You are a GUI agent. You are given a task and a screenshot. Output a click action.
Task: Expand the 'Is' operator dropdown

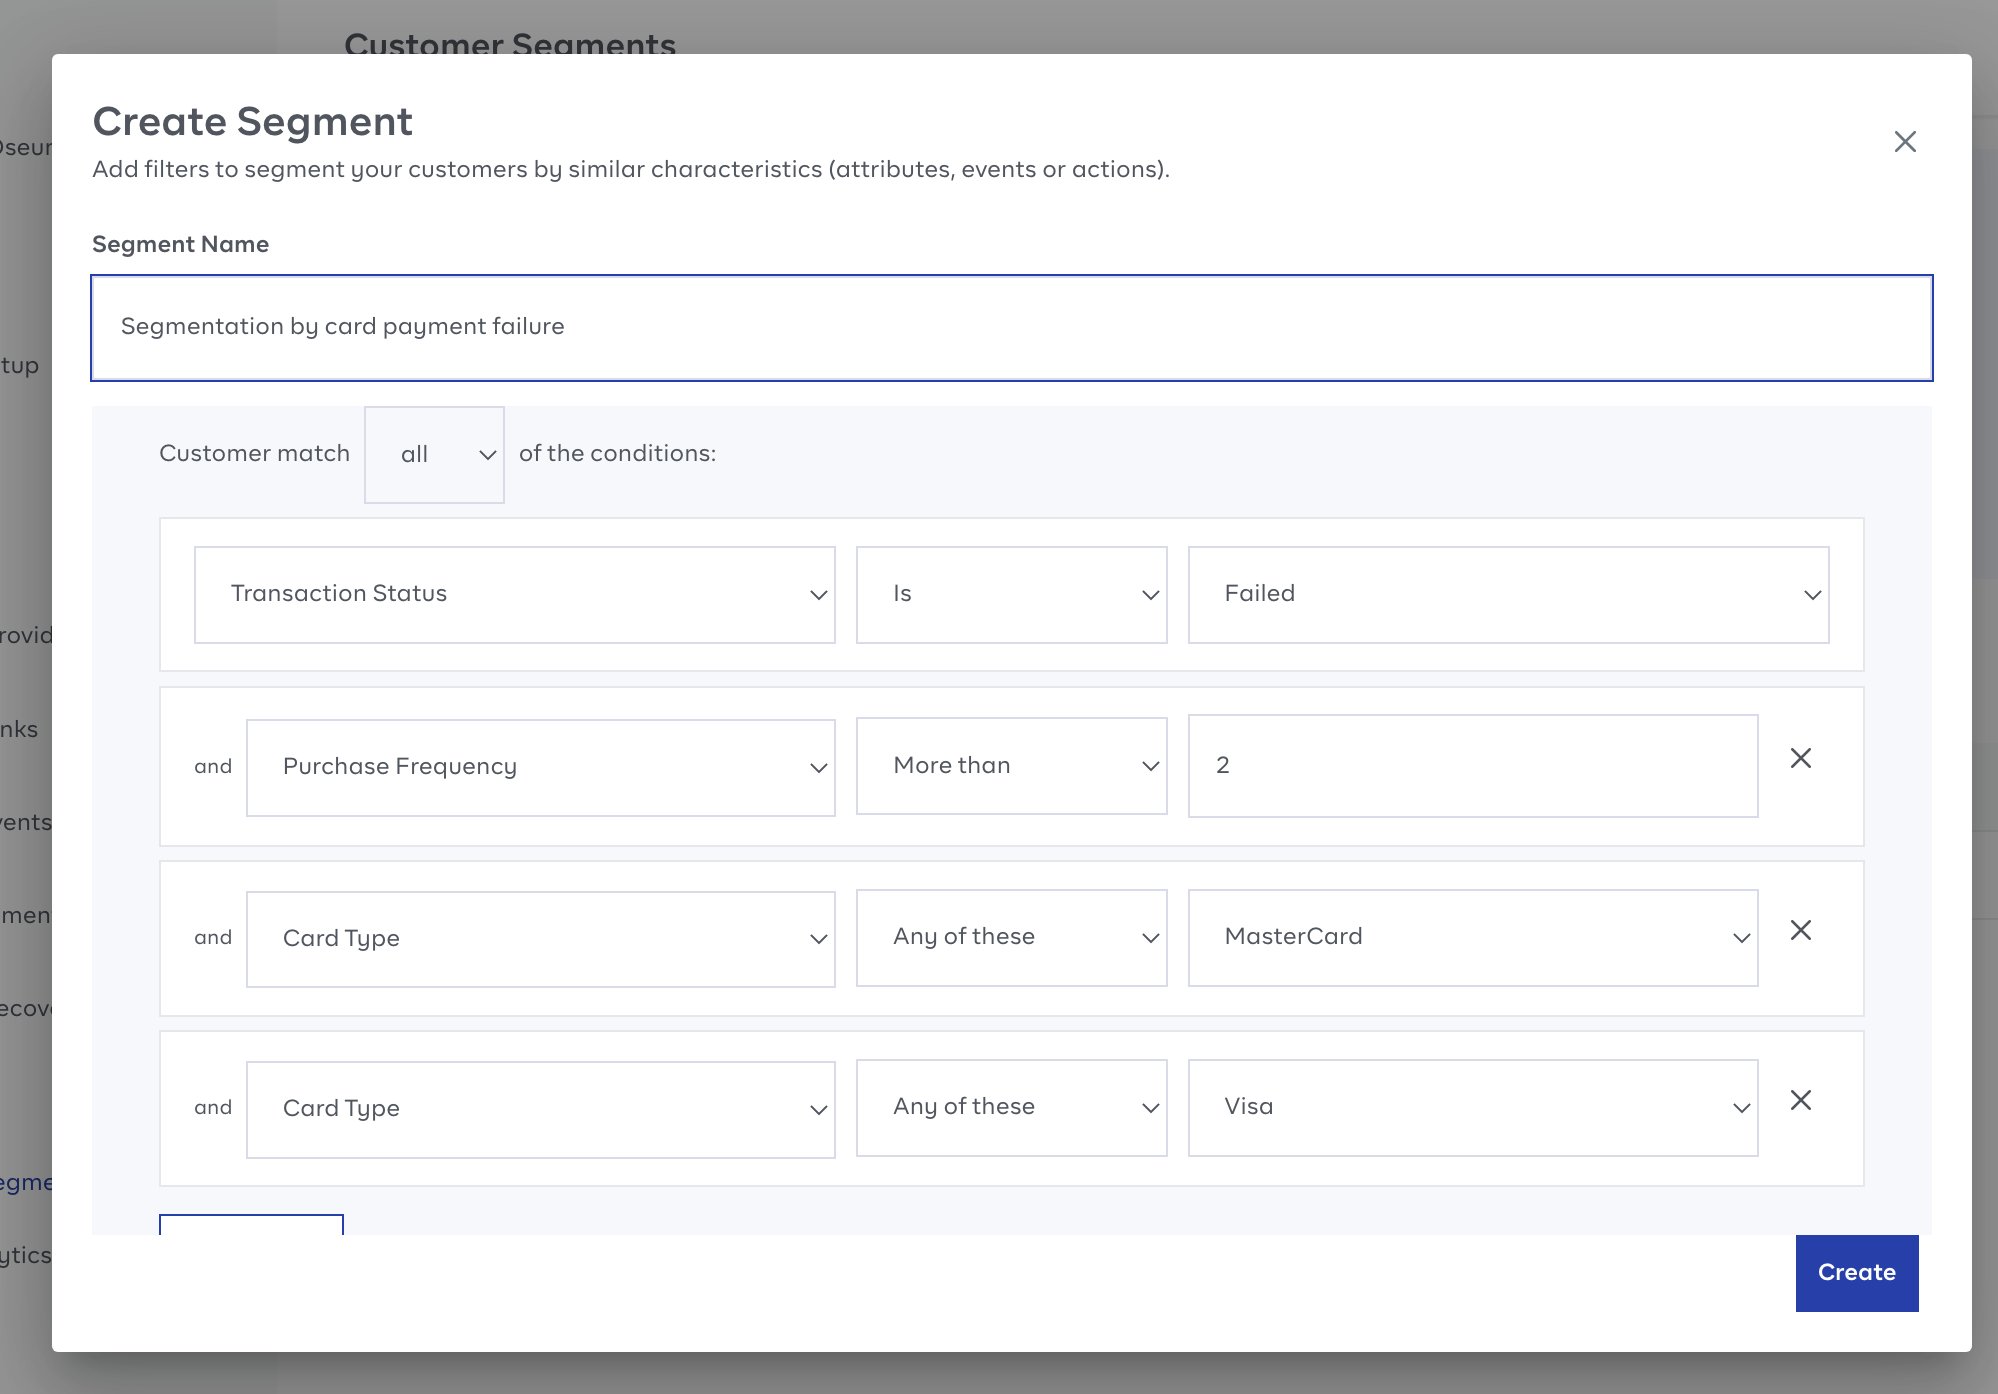pos(1011,594)
